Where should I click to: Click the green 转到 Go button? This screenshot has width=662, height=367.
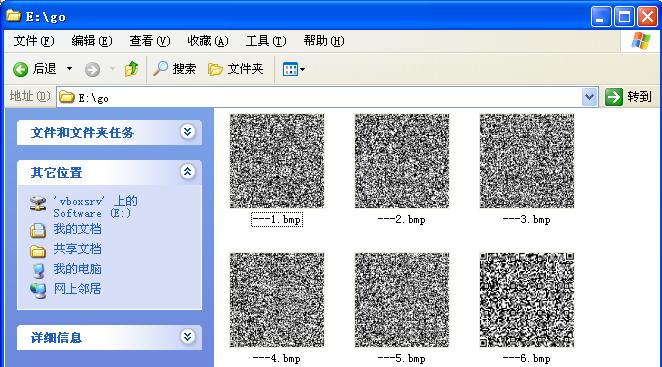click(x=629, y=97)
